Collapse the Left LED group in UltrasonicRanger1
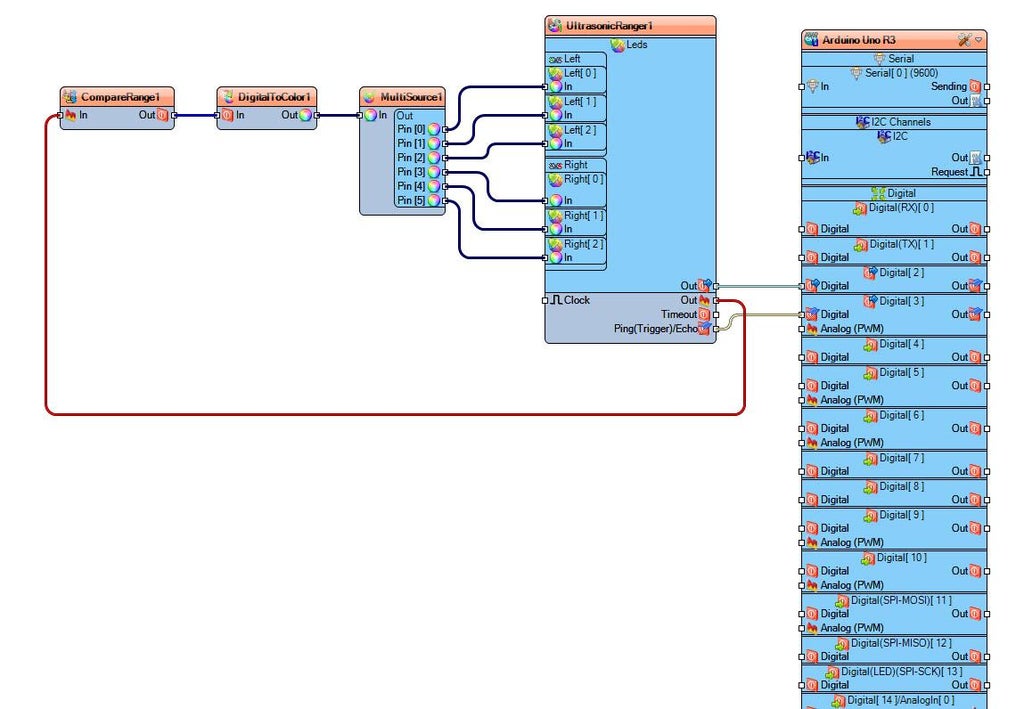 [x=556, y=59]
